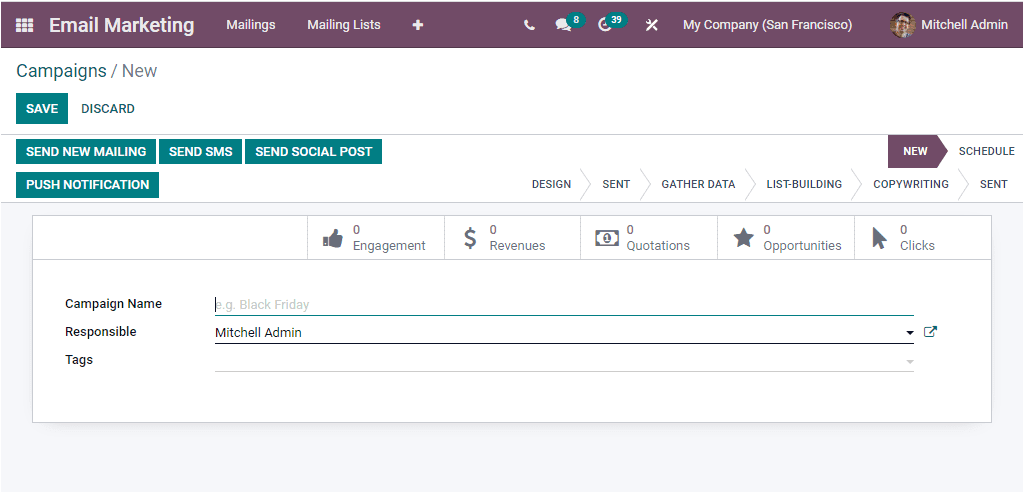This screenshot has width=1024, height=493.
Task: Open the Responsible external link icon
Action: (930, 332)
